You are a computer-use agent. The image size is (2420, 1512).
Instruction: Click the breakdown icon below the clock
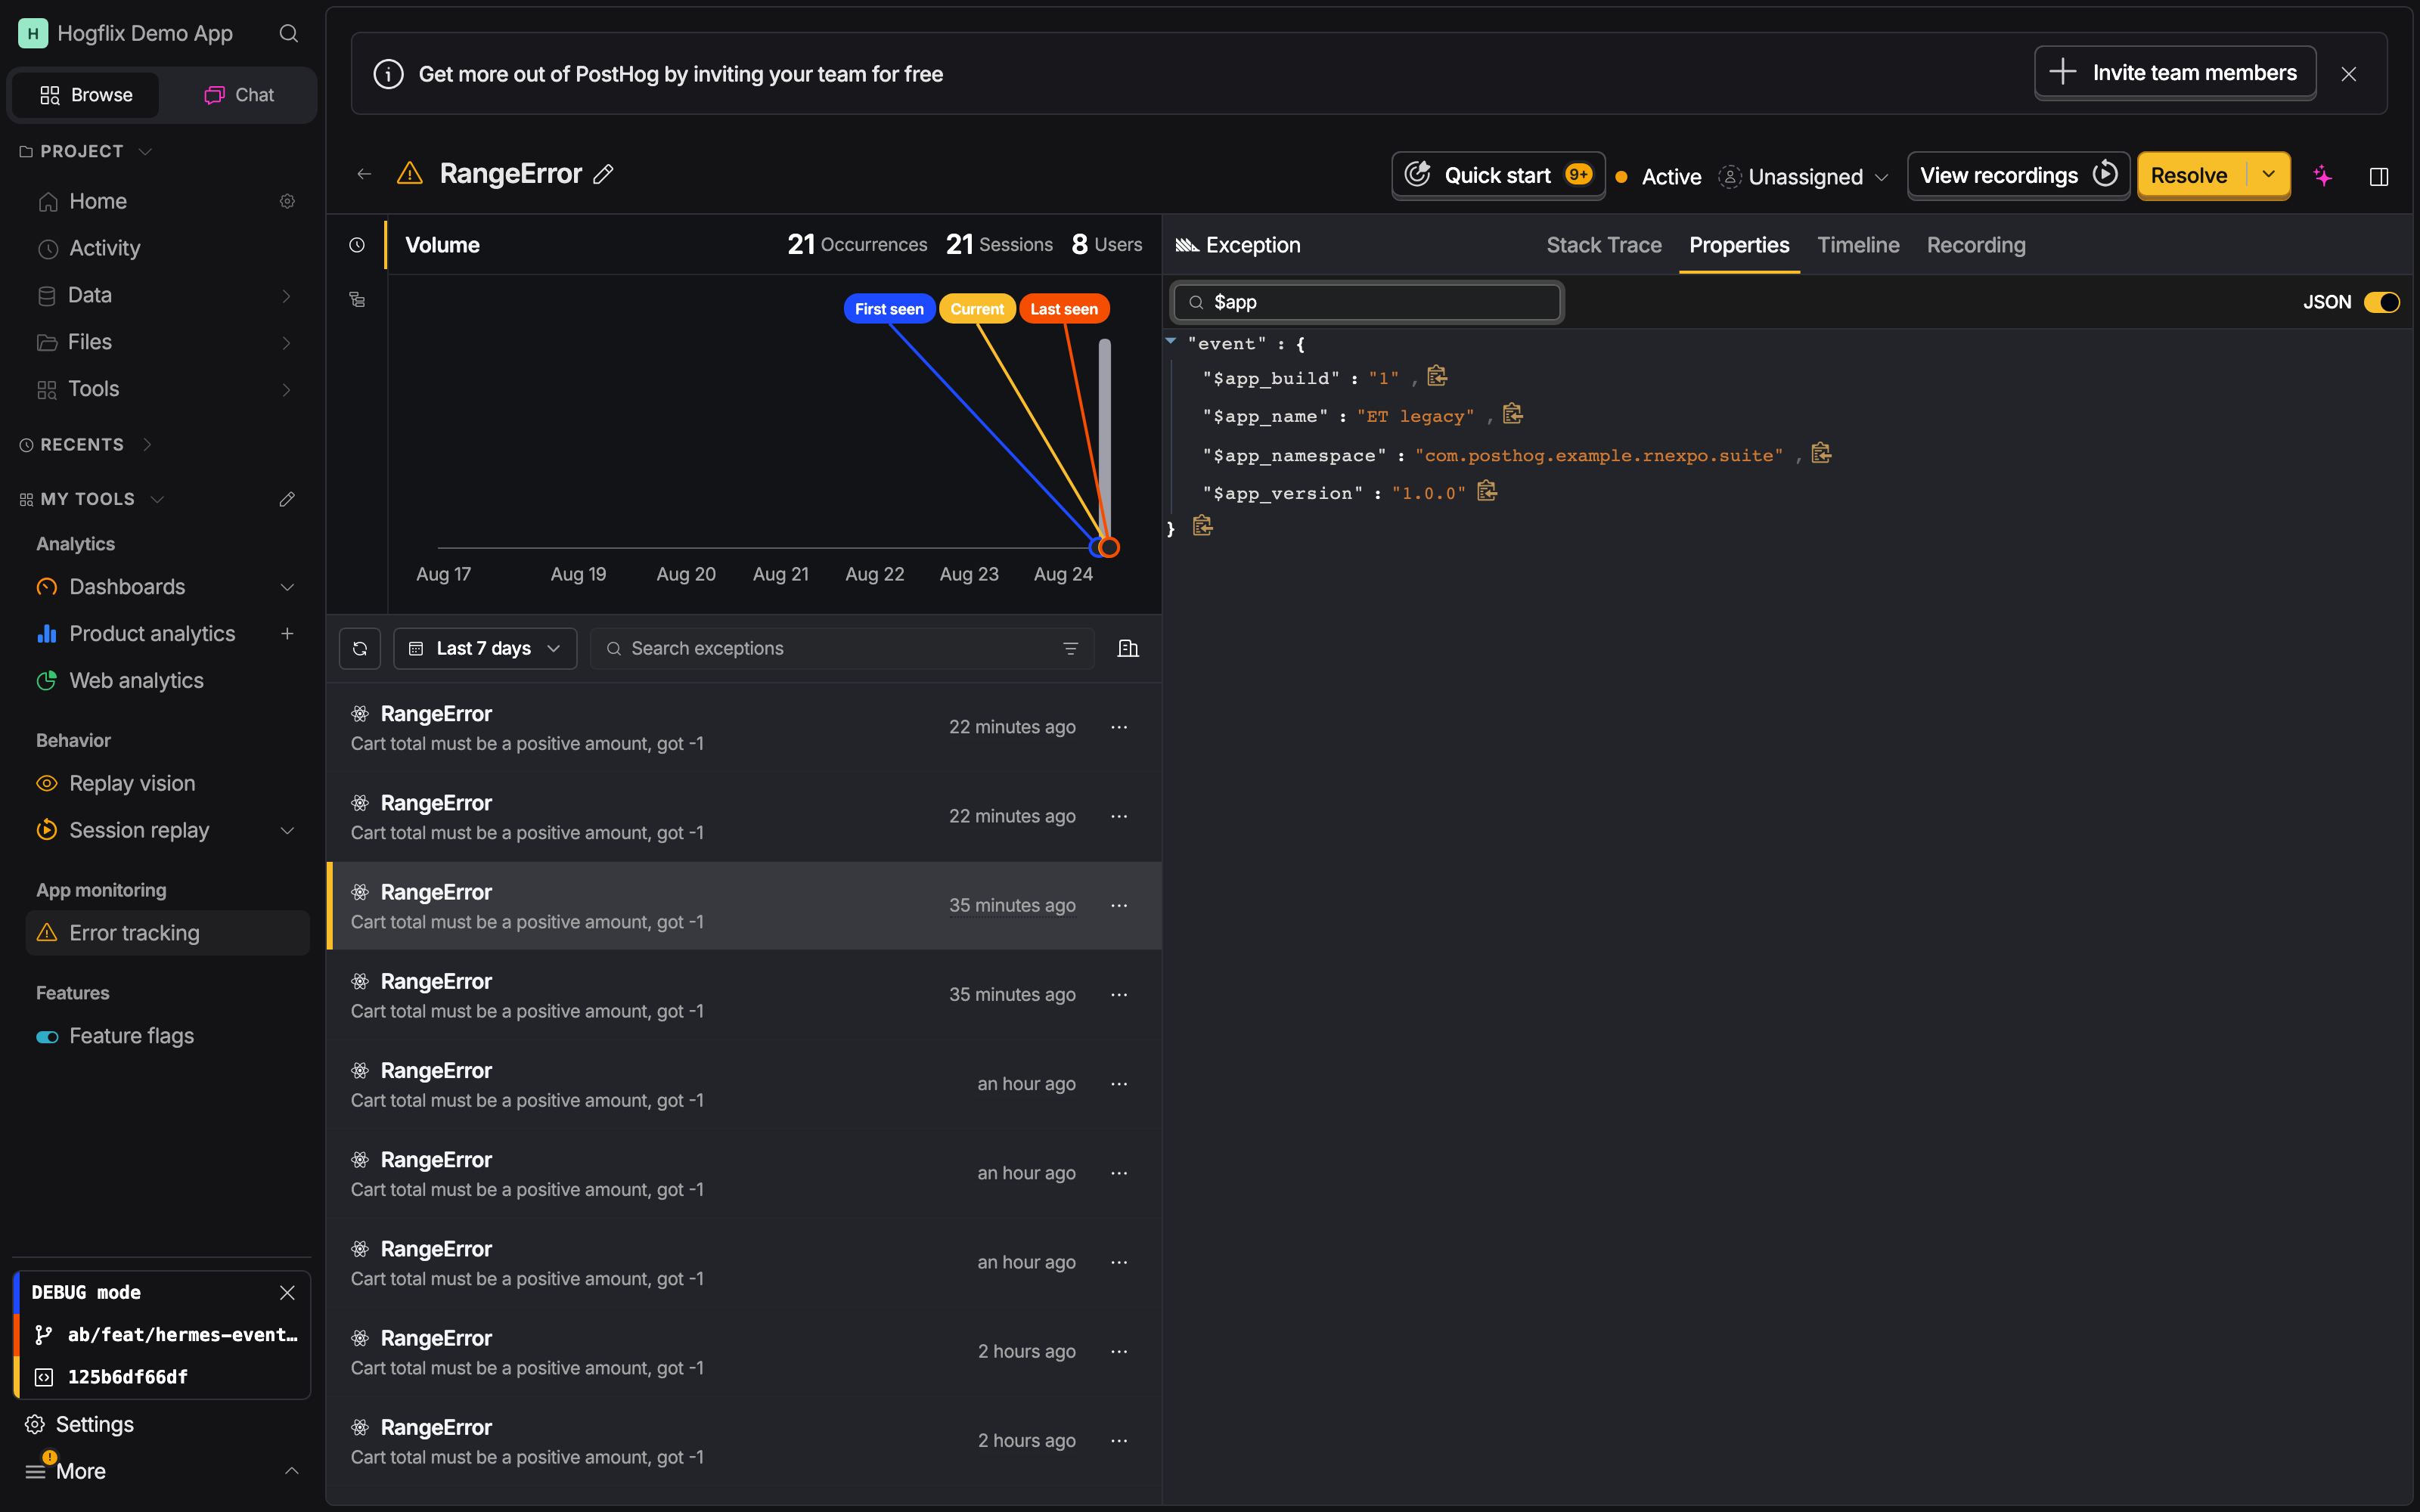[x=357, y=299]
